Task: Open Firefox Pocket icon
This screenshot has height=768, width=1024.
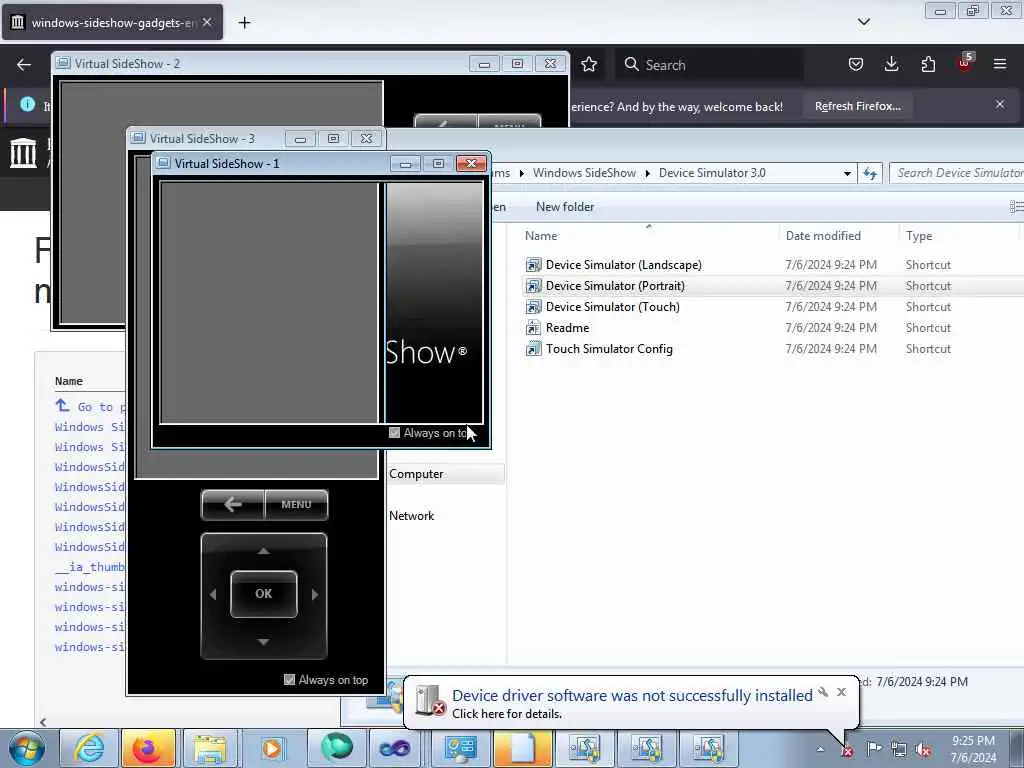Action: (x=856, y=64)
